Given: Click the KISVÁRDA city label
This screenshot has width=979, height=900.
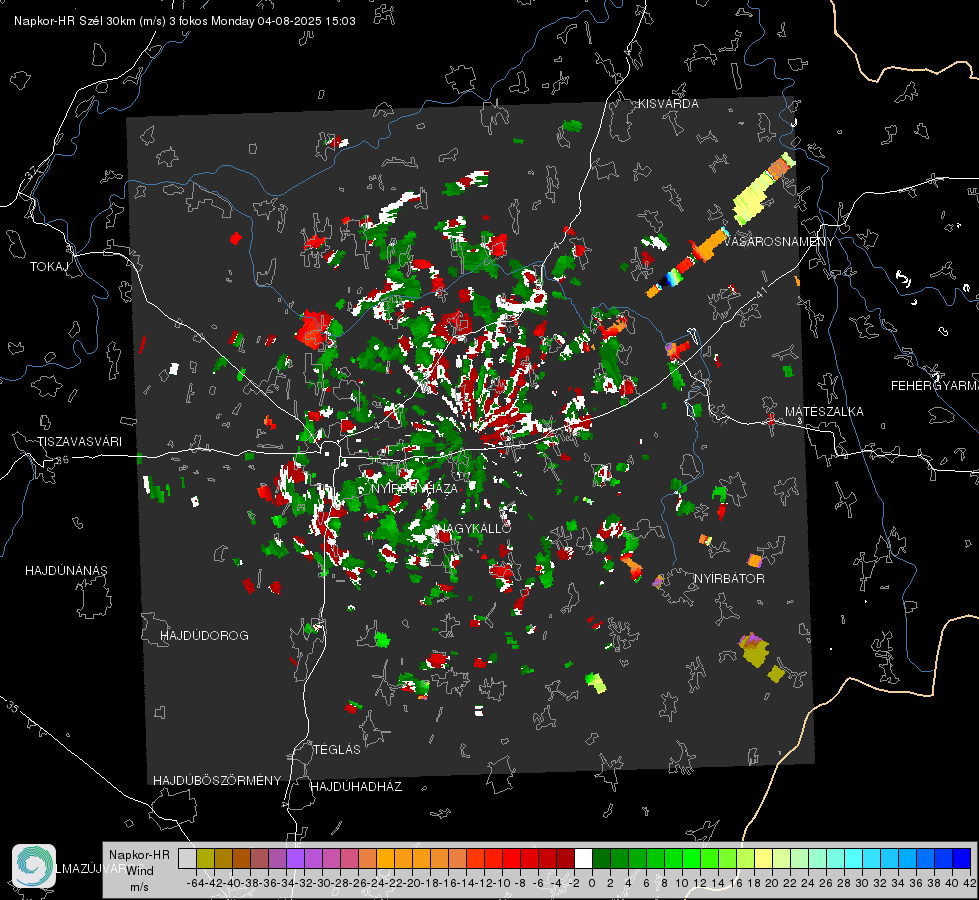Looking at the screenshot, I should click(x=668, y=104).
